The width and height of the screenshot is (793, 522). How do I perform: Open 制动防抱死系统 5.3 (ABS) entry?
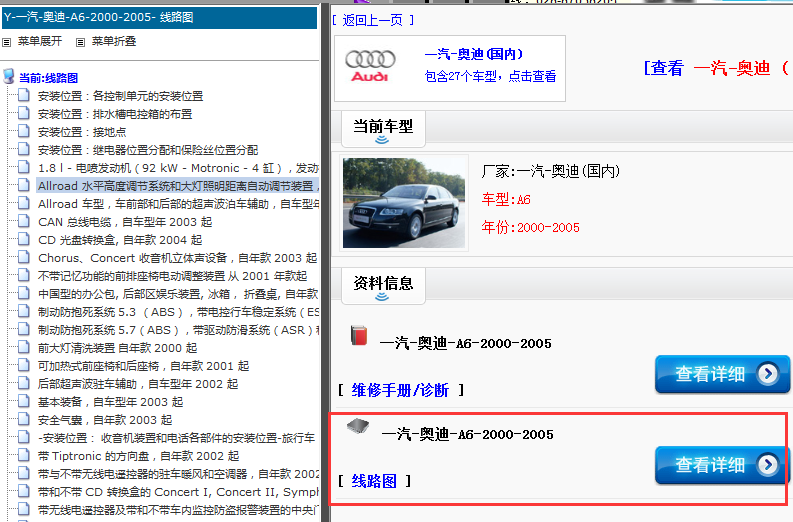[178, 312]
